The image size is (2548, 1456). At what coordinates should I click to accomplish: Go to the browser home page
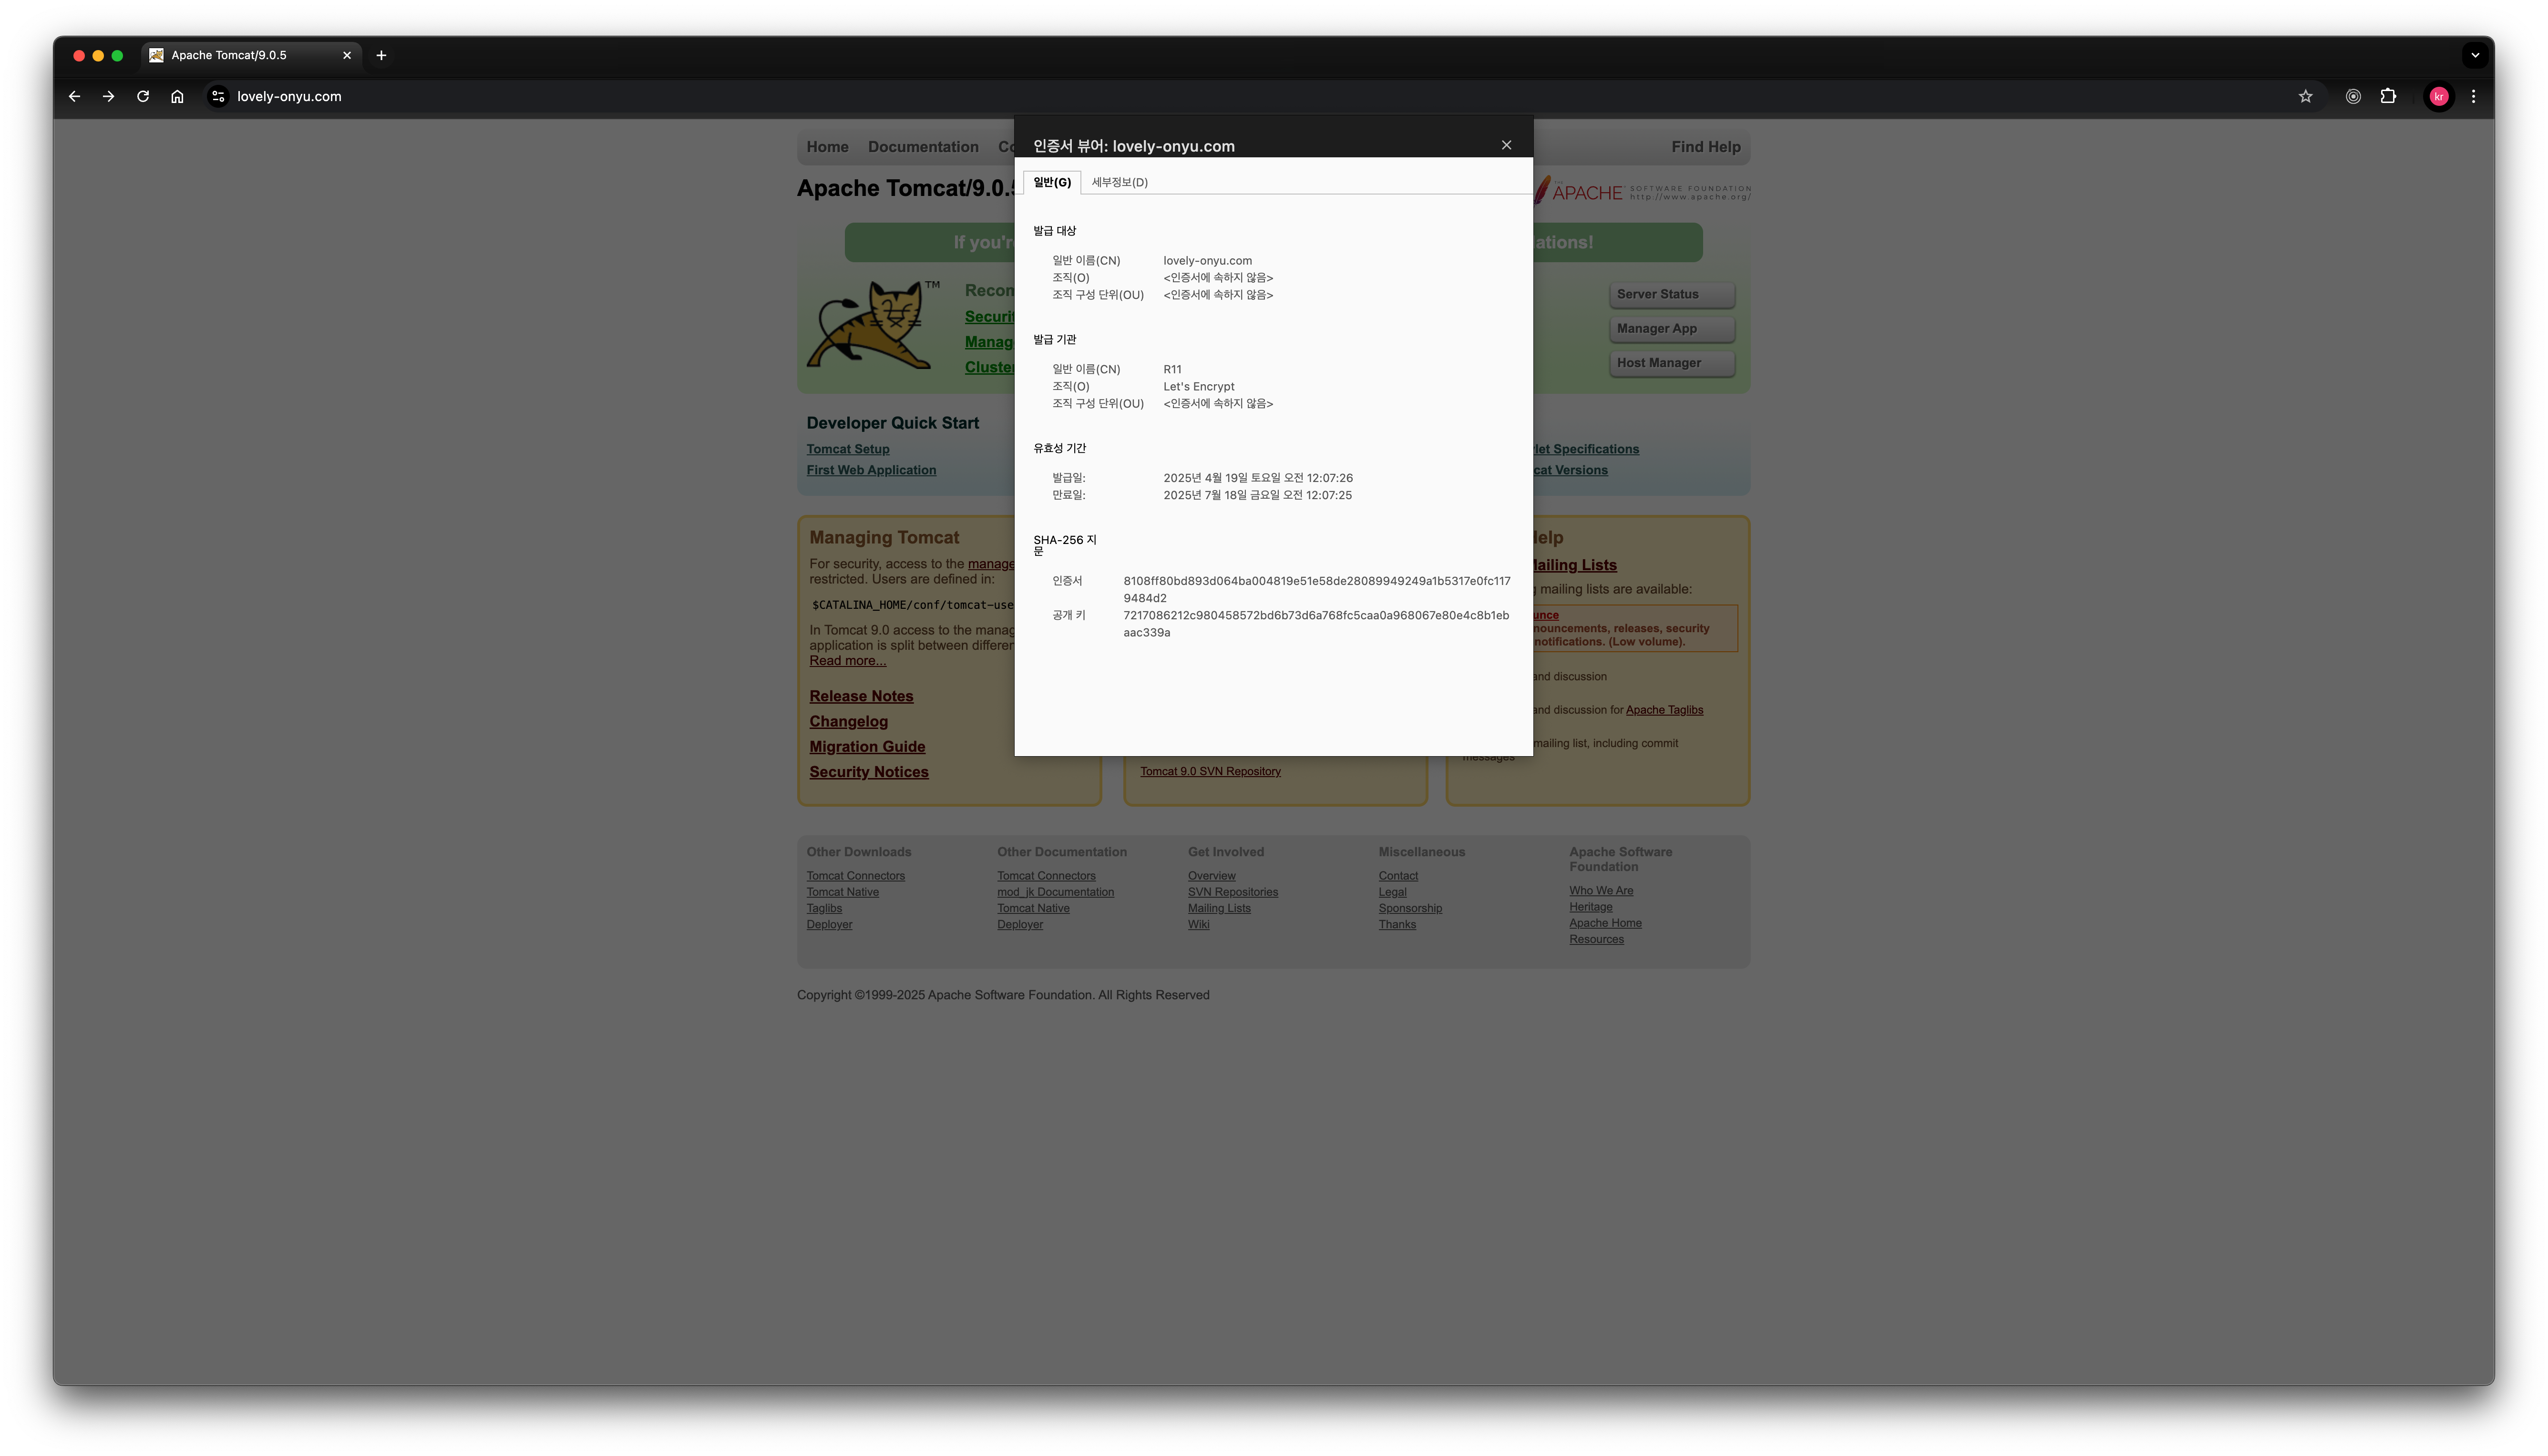click(x=177, y=97)
